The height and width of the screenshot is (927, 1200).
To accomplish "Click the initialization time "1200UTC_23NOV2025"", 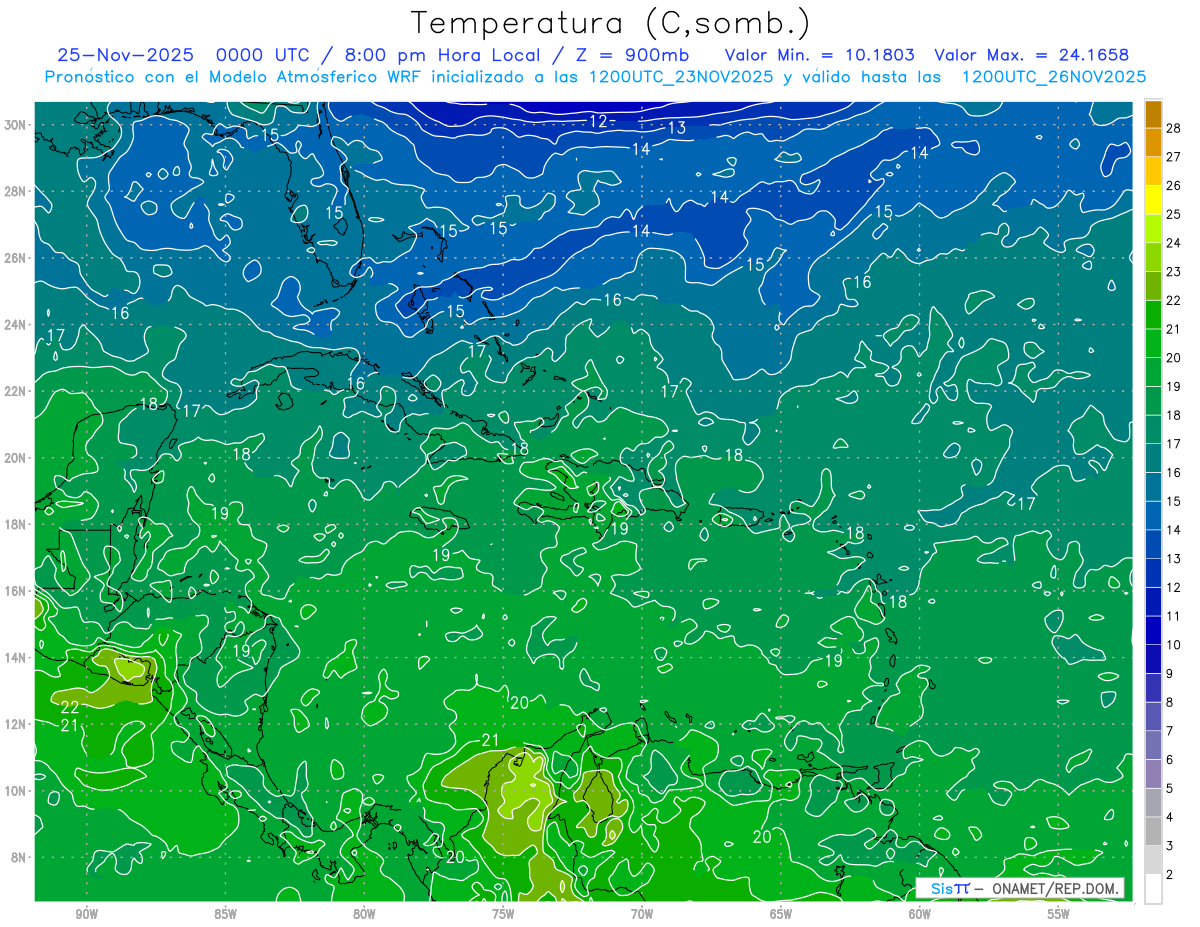I will tap(681, 77).
